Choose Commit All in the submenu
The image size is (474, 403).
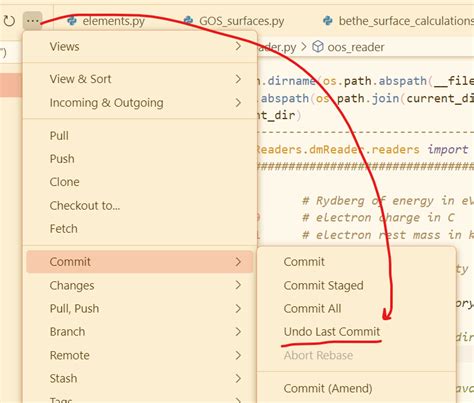(356, 309)
